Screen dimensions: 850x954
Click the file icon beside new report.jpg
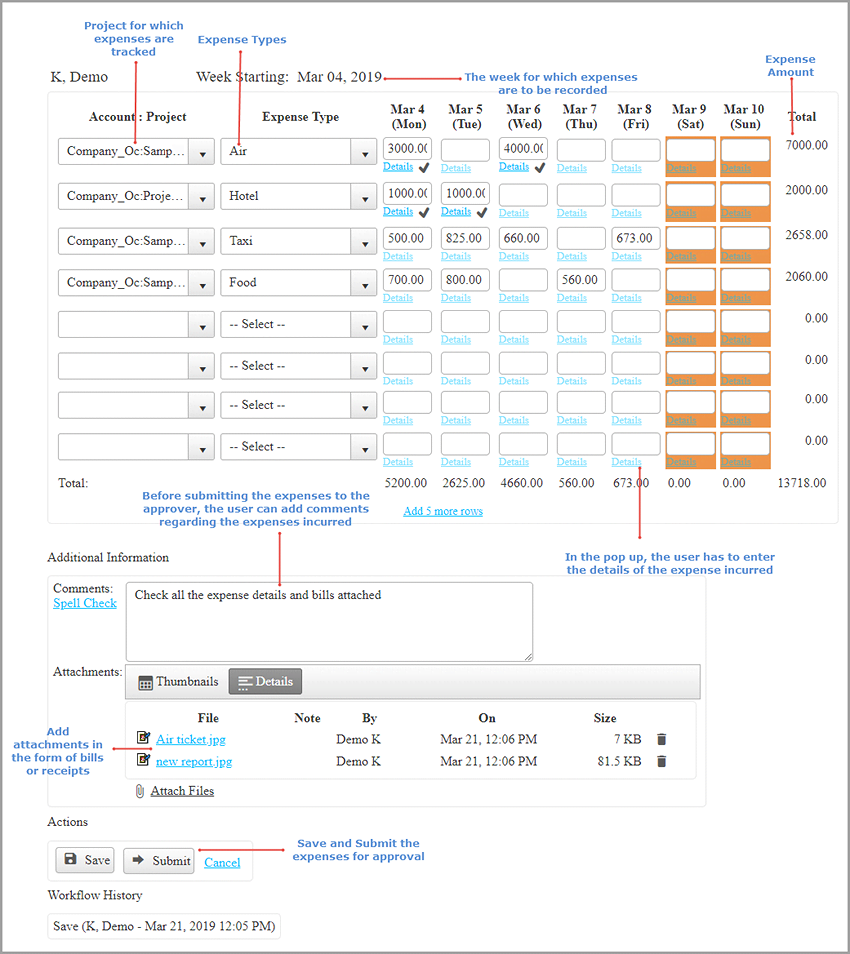pos(144,761)
